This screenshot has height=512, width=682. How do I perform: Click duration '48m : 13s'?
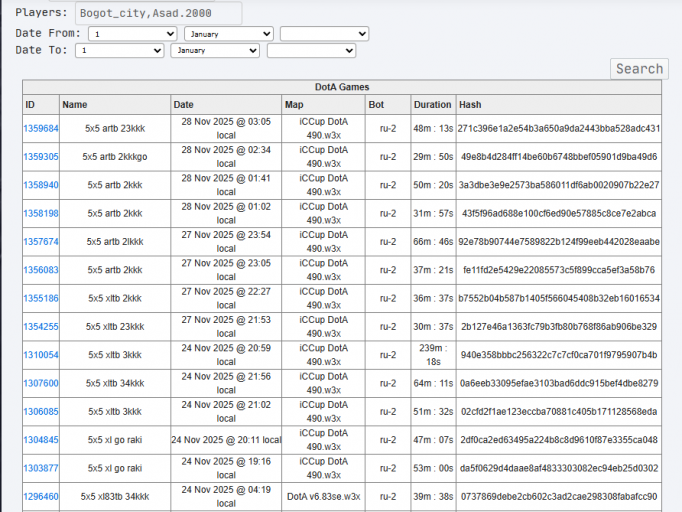(433, 128)
